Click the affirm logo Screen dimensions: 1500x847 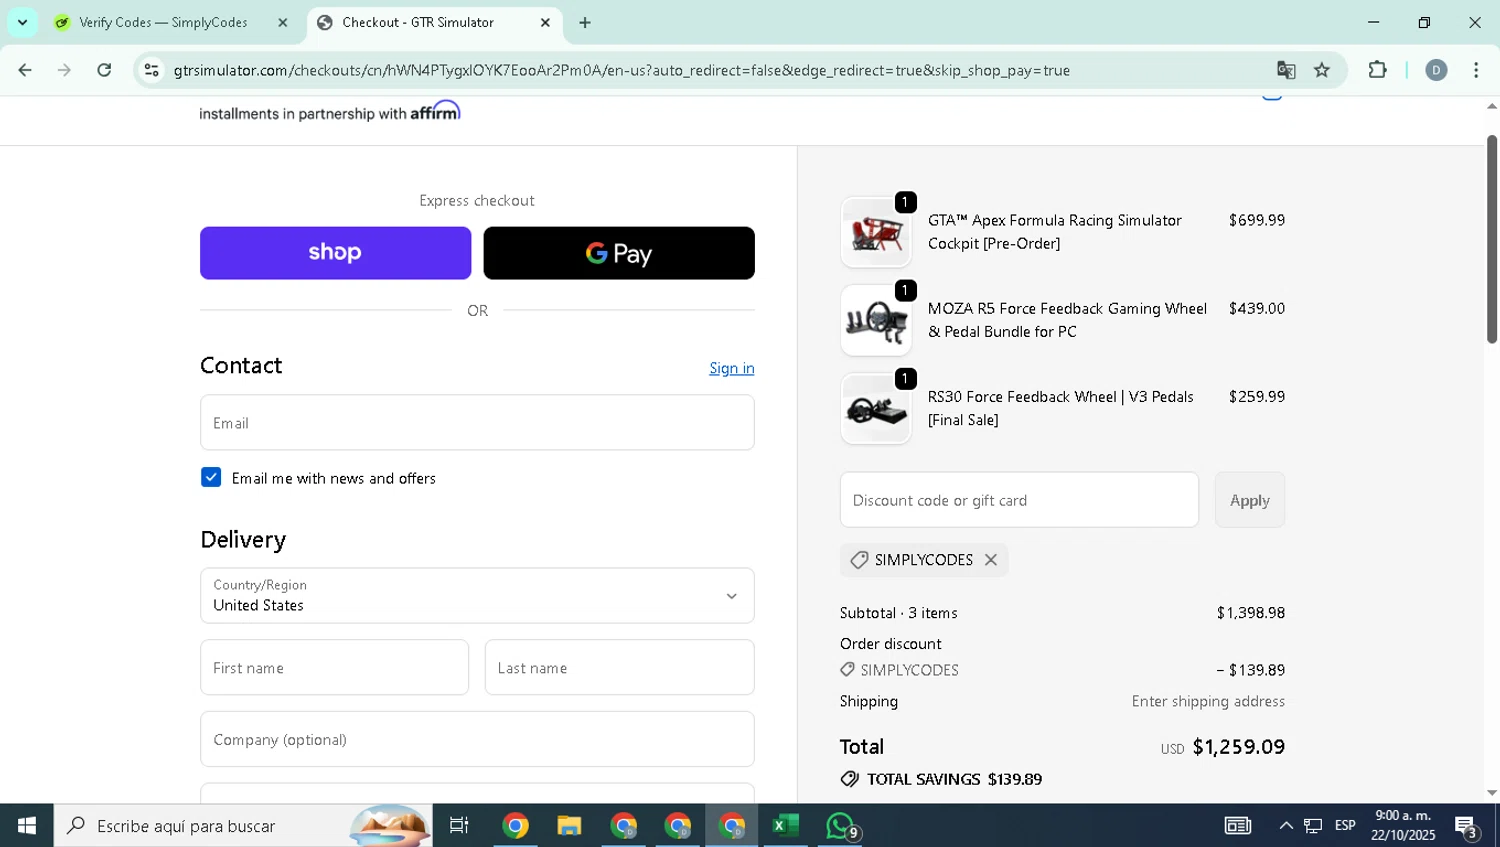(x=435, y=110)
